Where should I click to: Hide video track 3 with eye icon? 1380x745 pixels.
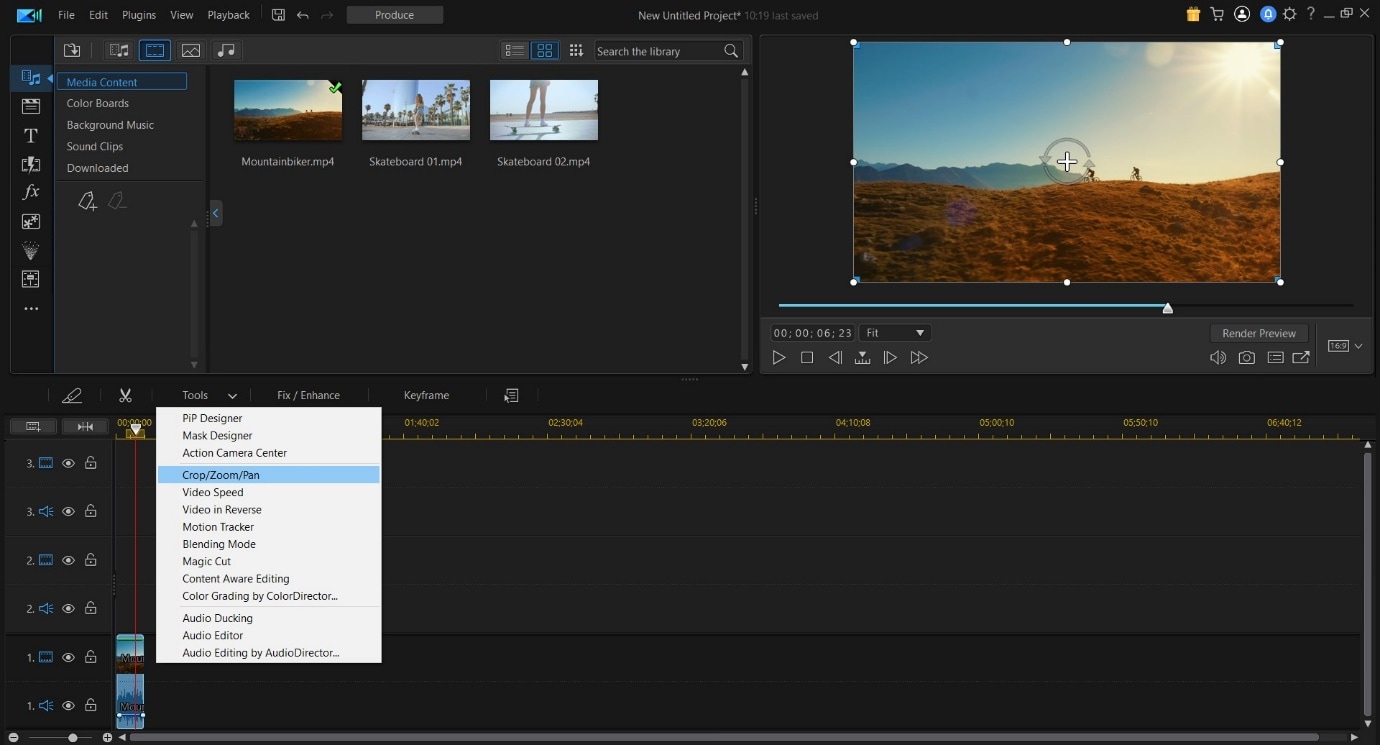coord(68,463)
